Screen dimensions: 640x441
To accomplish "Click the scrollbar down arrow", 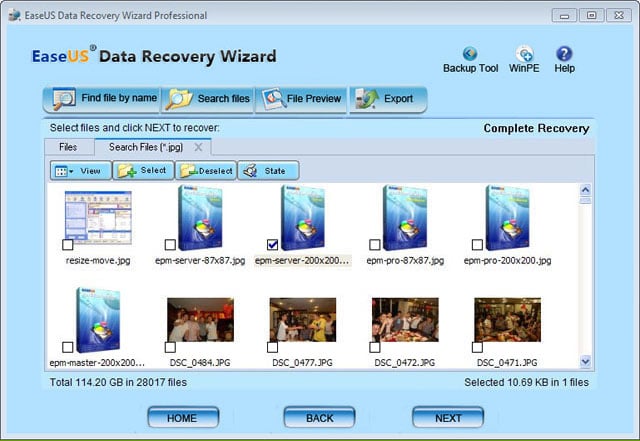I will coord(585,361).
